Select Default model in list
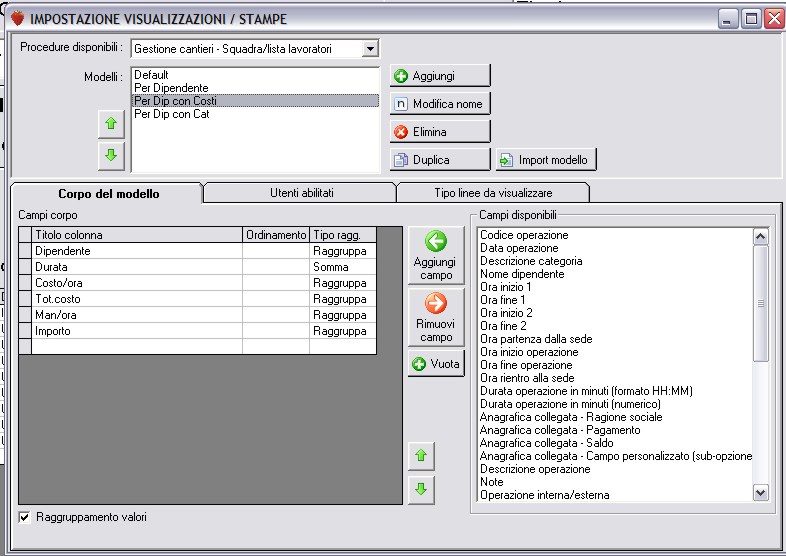This screenshot has height=556, width=786. pos(255,75)
